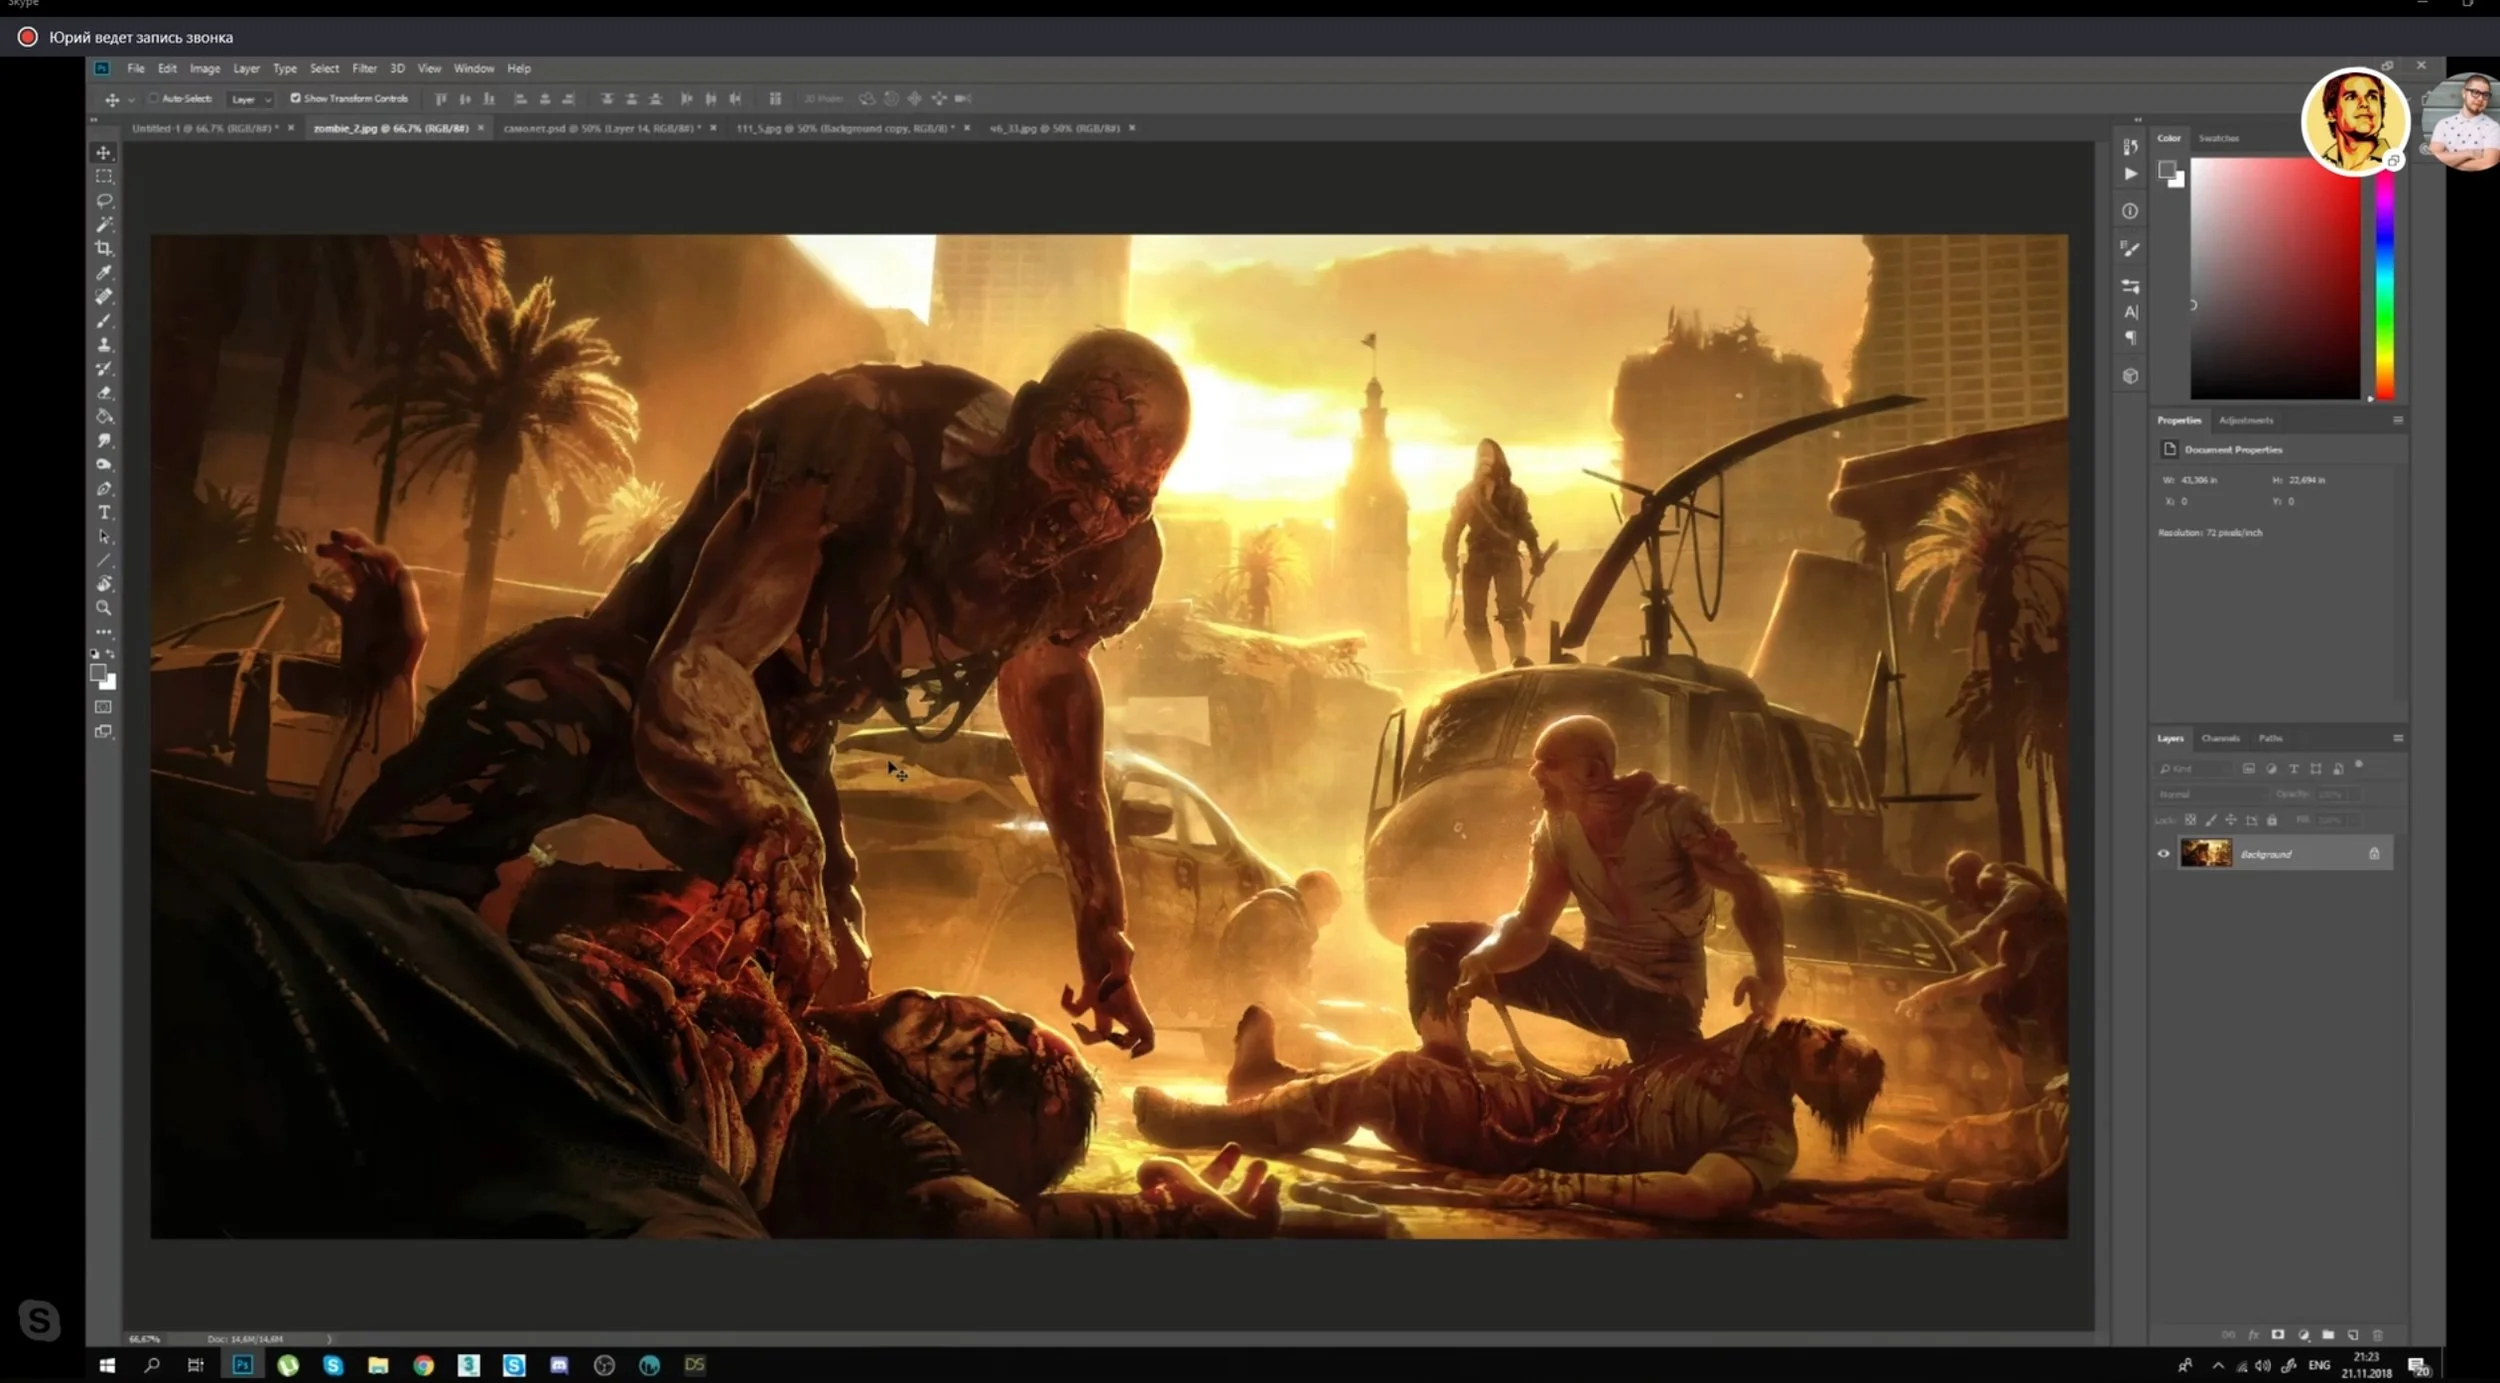Close the zombie_2.jpg document tab
Screen dimensions: 2500x1383
(481, 128)
